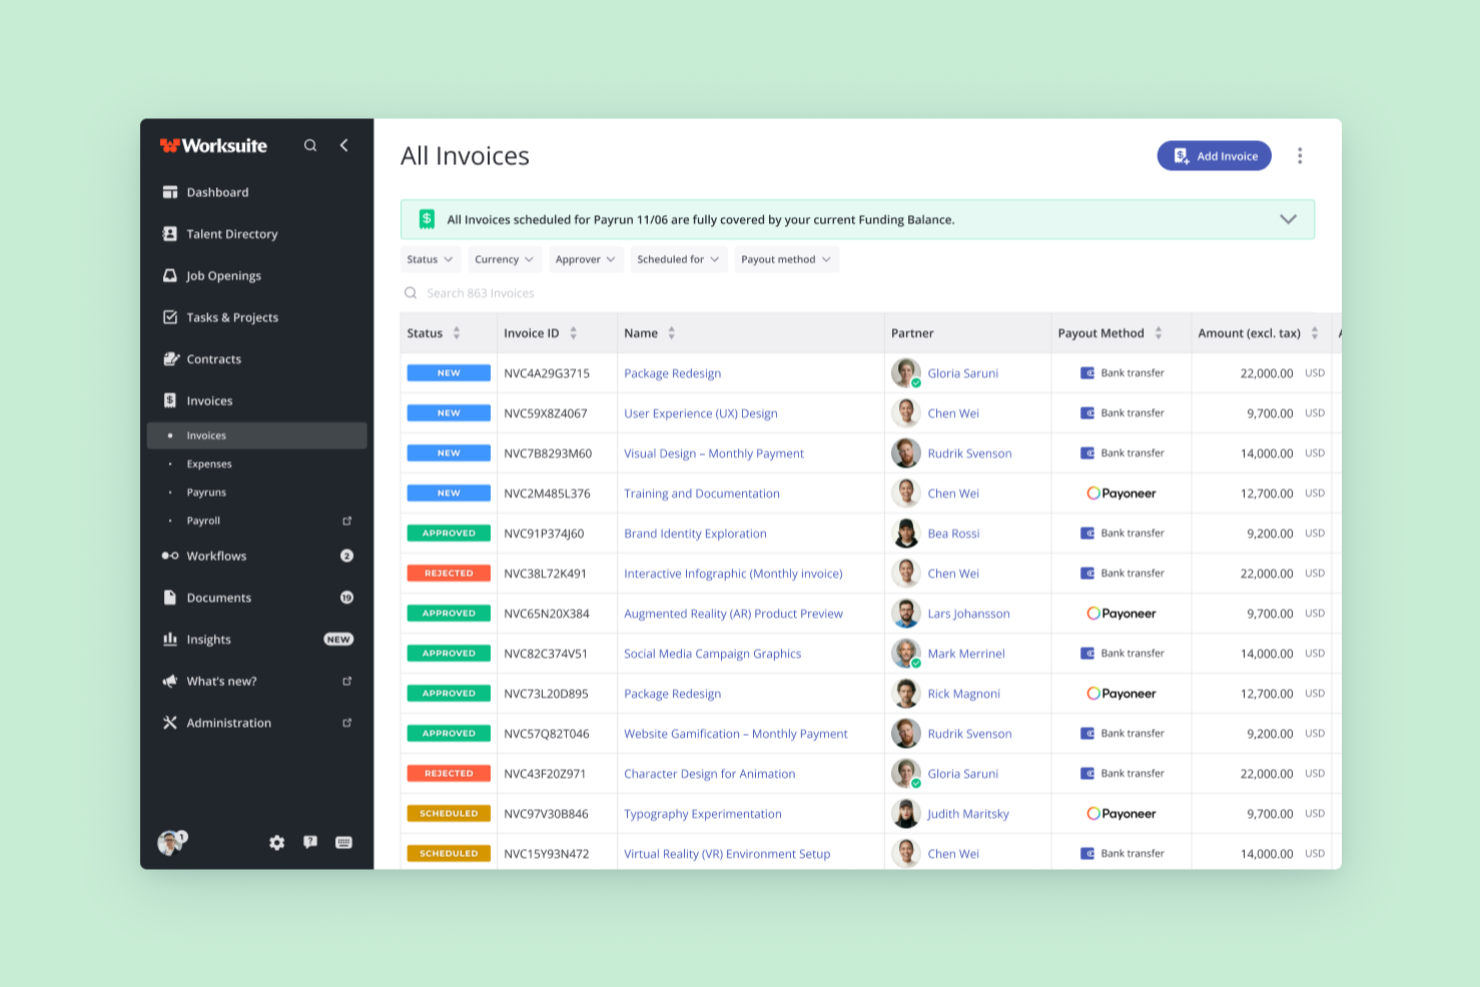Open Dashboard in the sidebar
Image resolution: width=1480 pixels, height=987 pixels.
coord(218,192)
